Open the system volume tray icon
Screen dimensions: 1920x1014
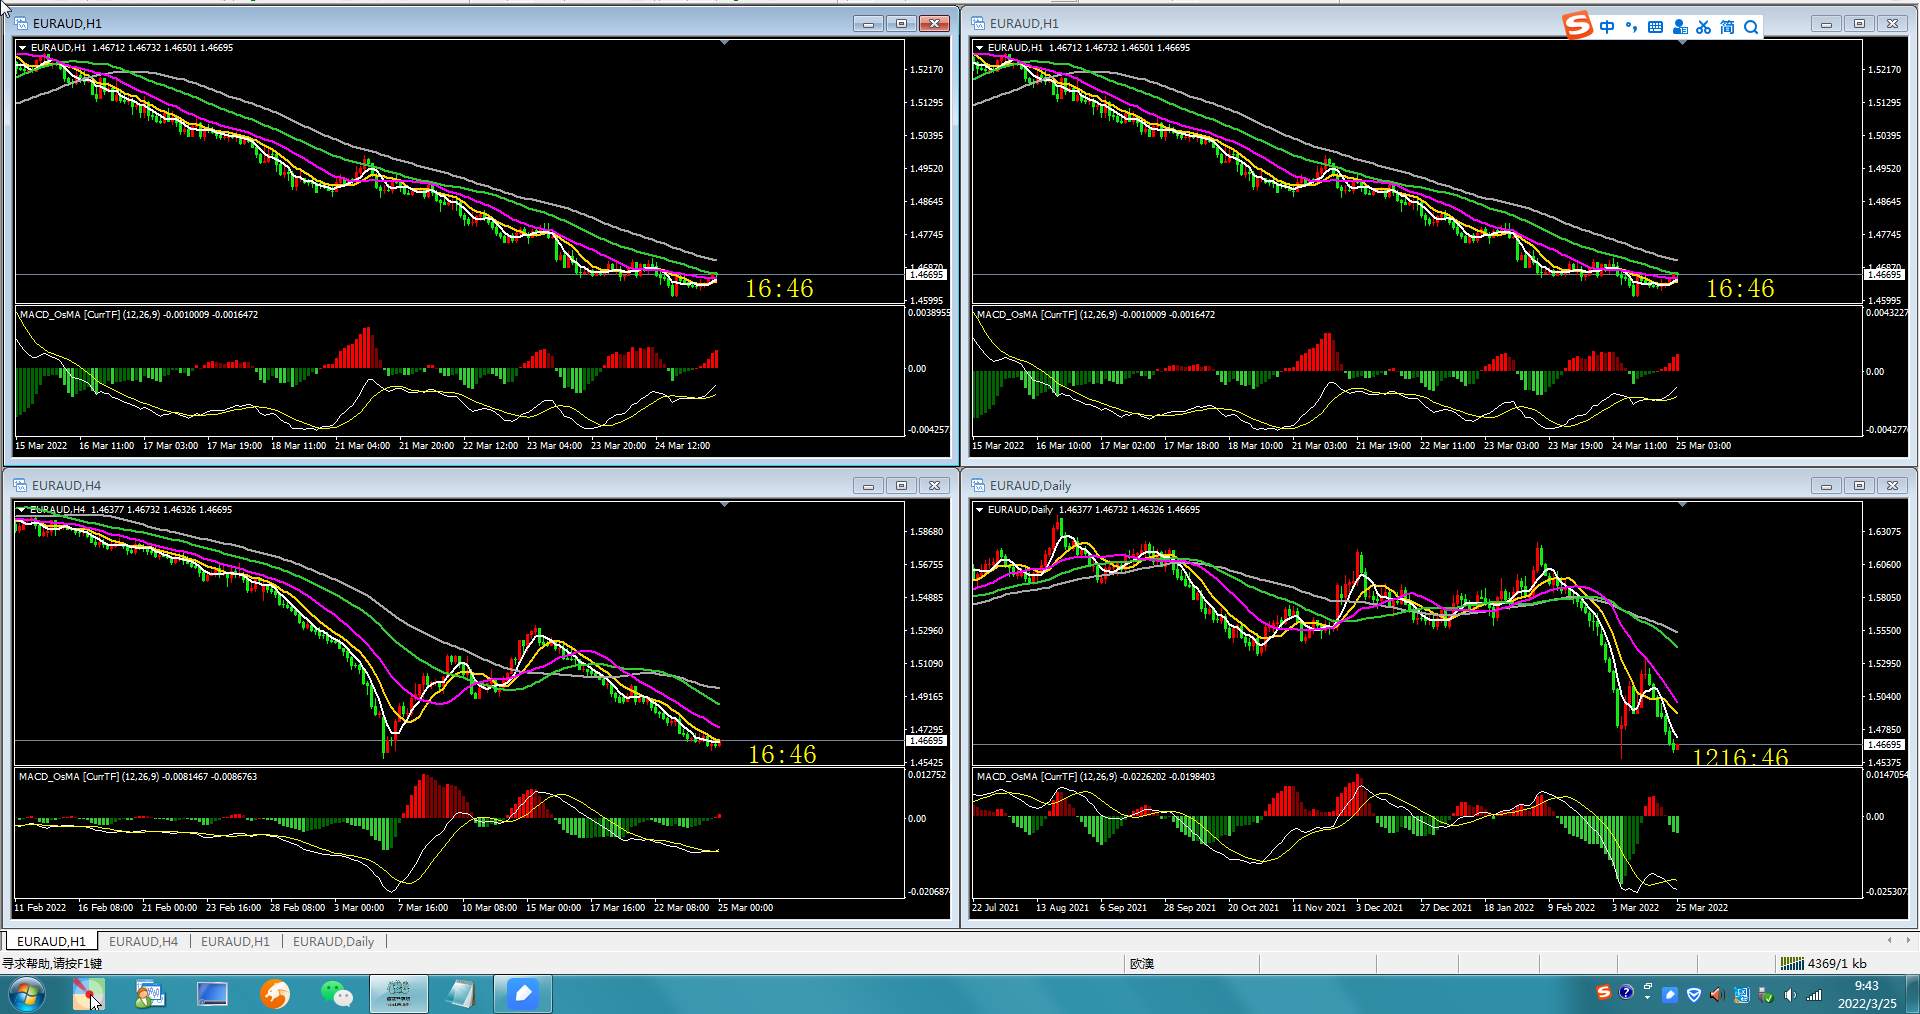click(x=1789, y=995)
